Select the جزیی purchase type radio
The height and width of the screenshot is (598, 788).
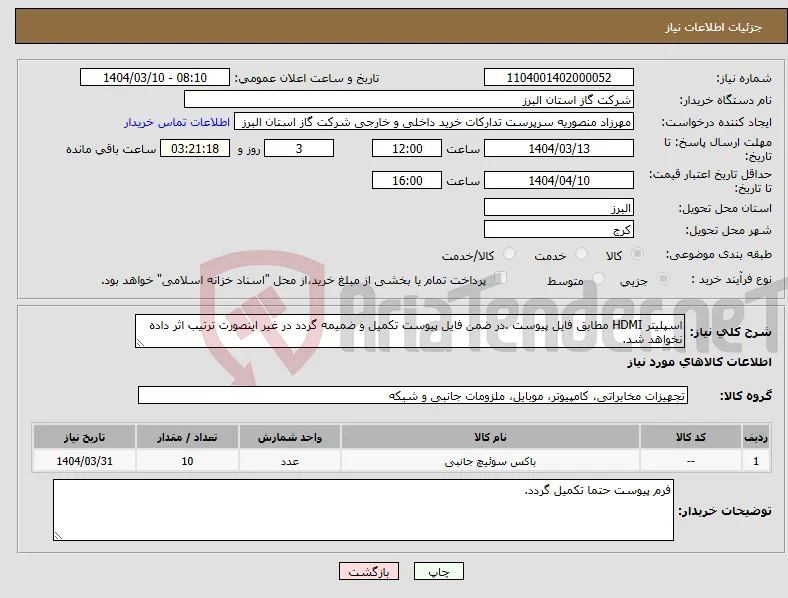[663, 278]
